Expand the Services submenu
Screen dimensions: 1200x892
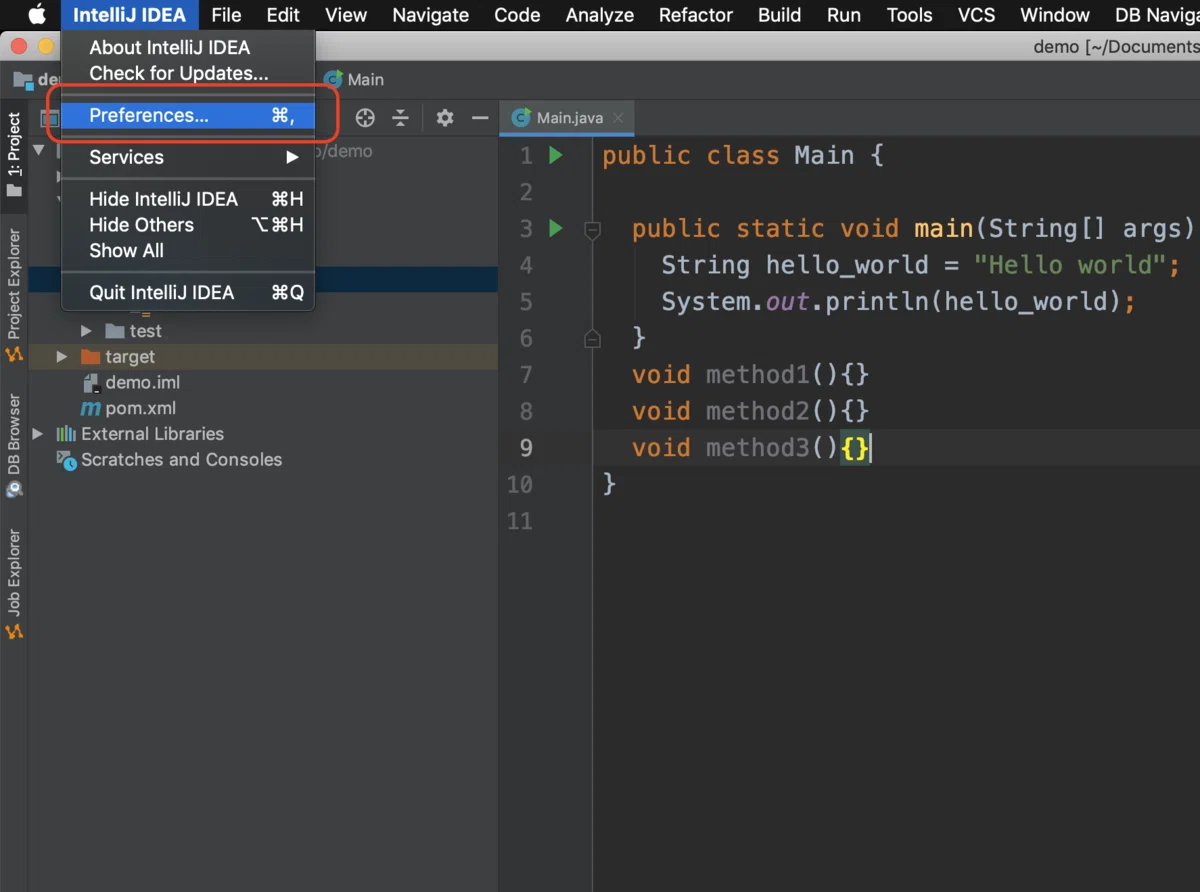(x=188, y=157)
